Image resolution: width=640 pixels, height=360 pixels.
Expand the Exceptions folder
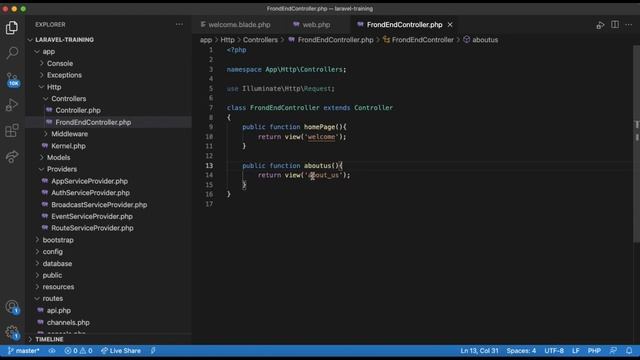64,75
